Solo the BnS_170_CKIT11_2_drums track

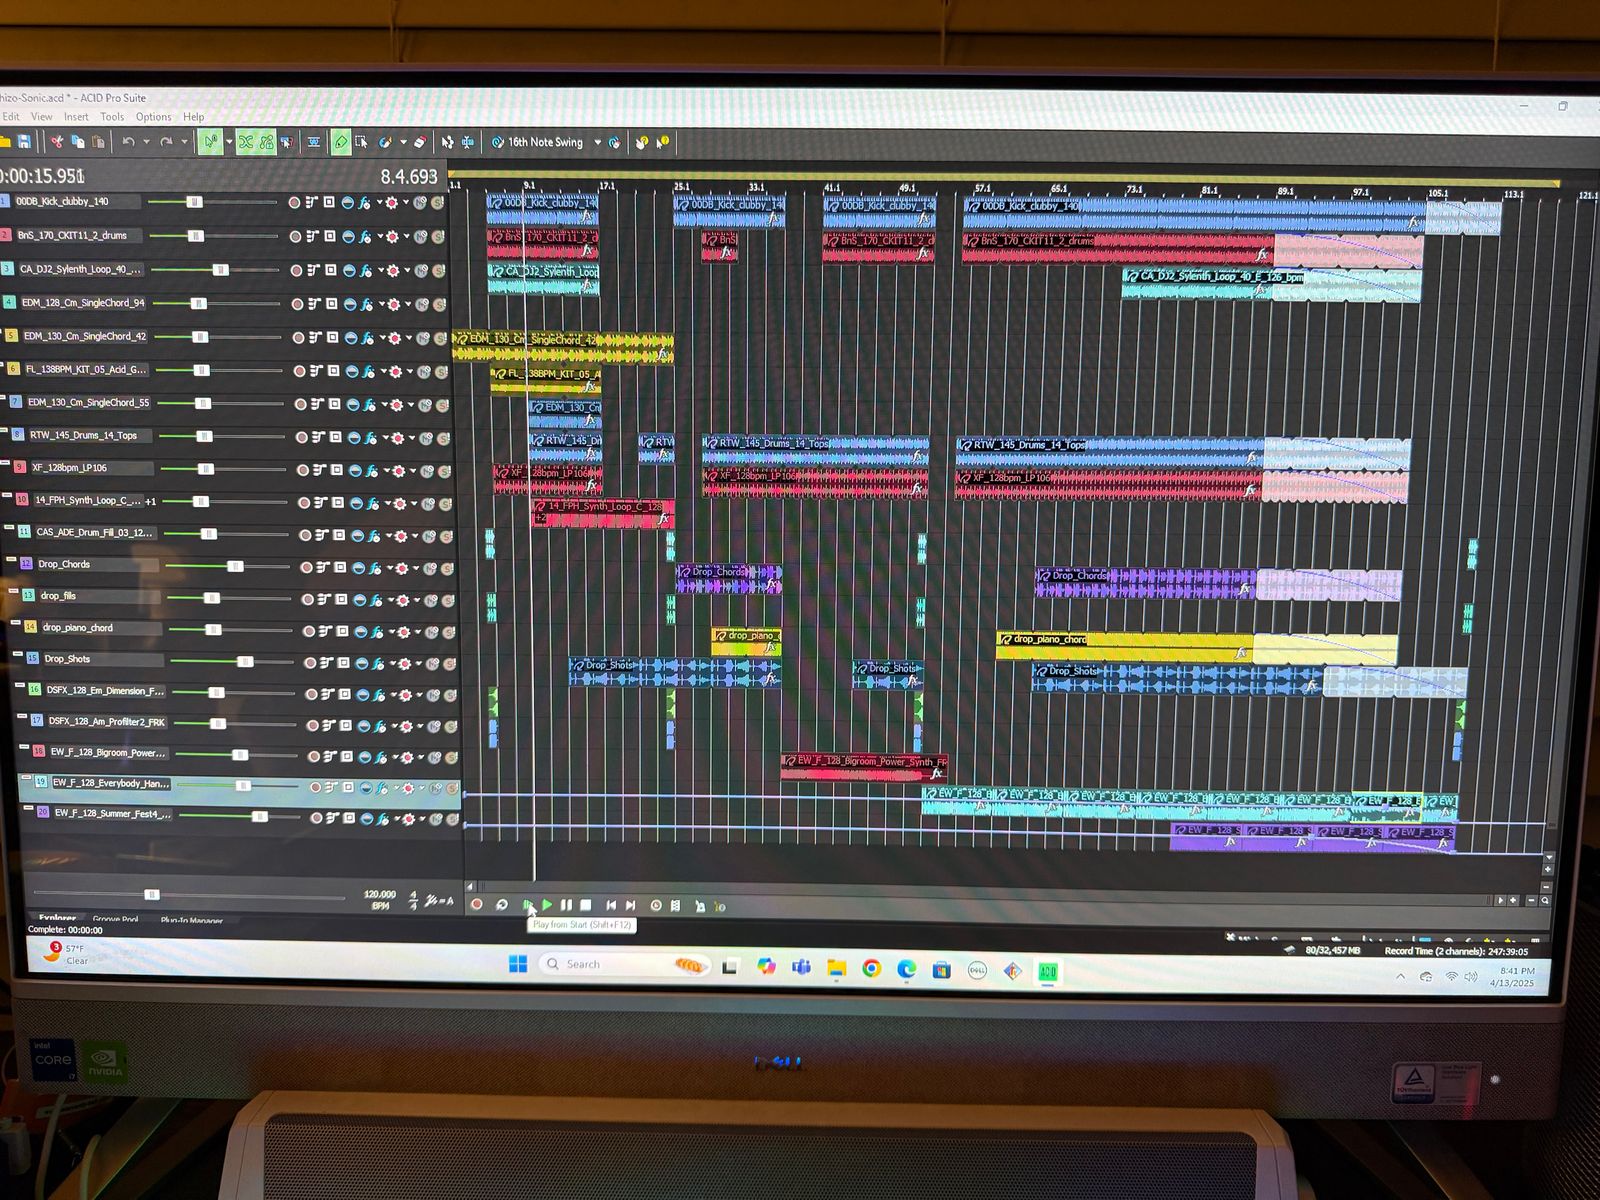coord(438,237)
